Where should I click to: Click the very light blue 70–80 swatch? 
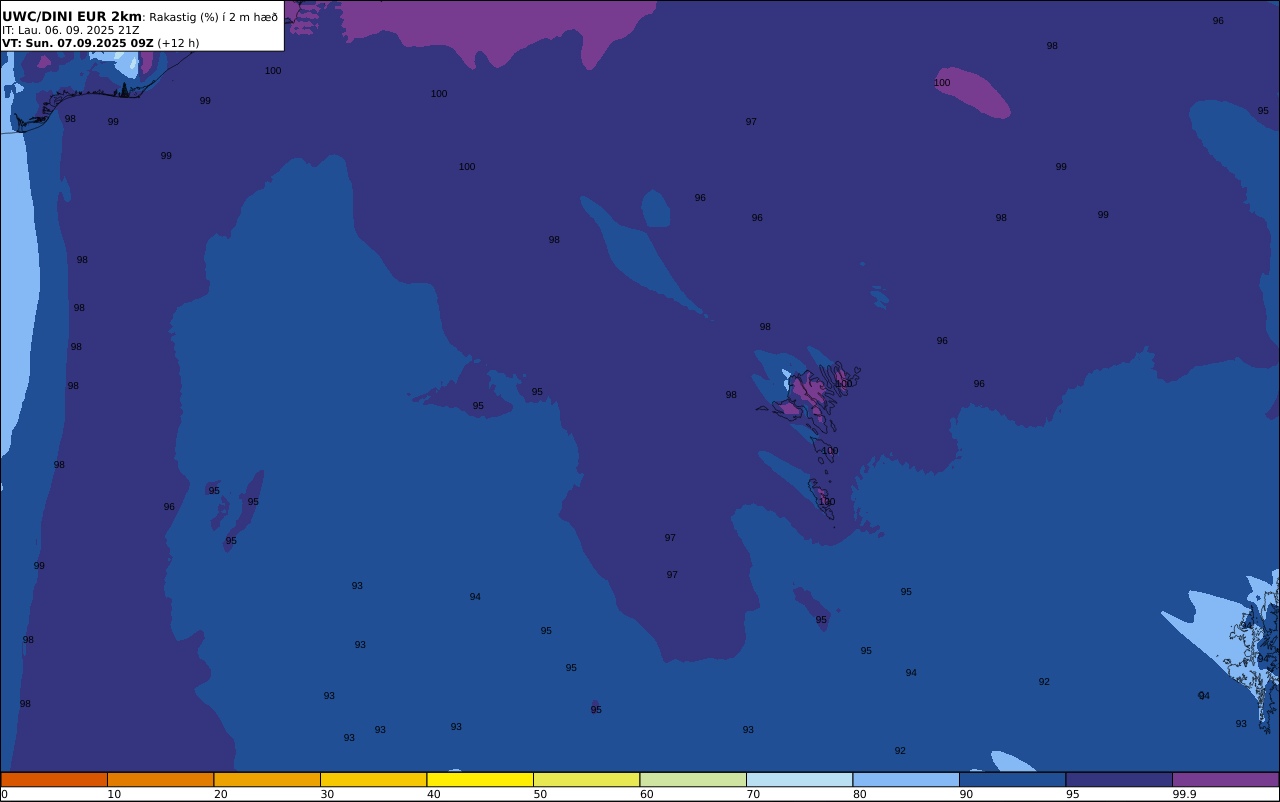tap(799, 779)
